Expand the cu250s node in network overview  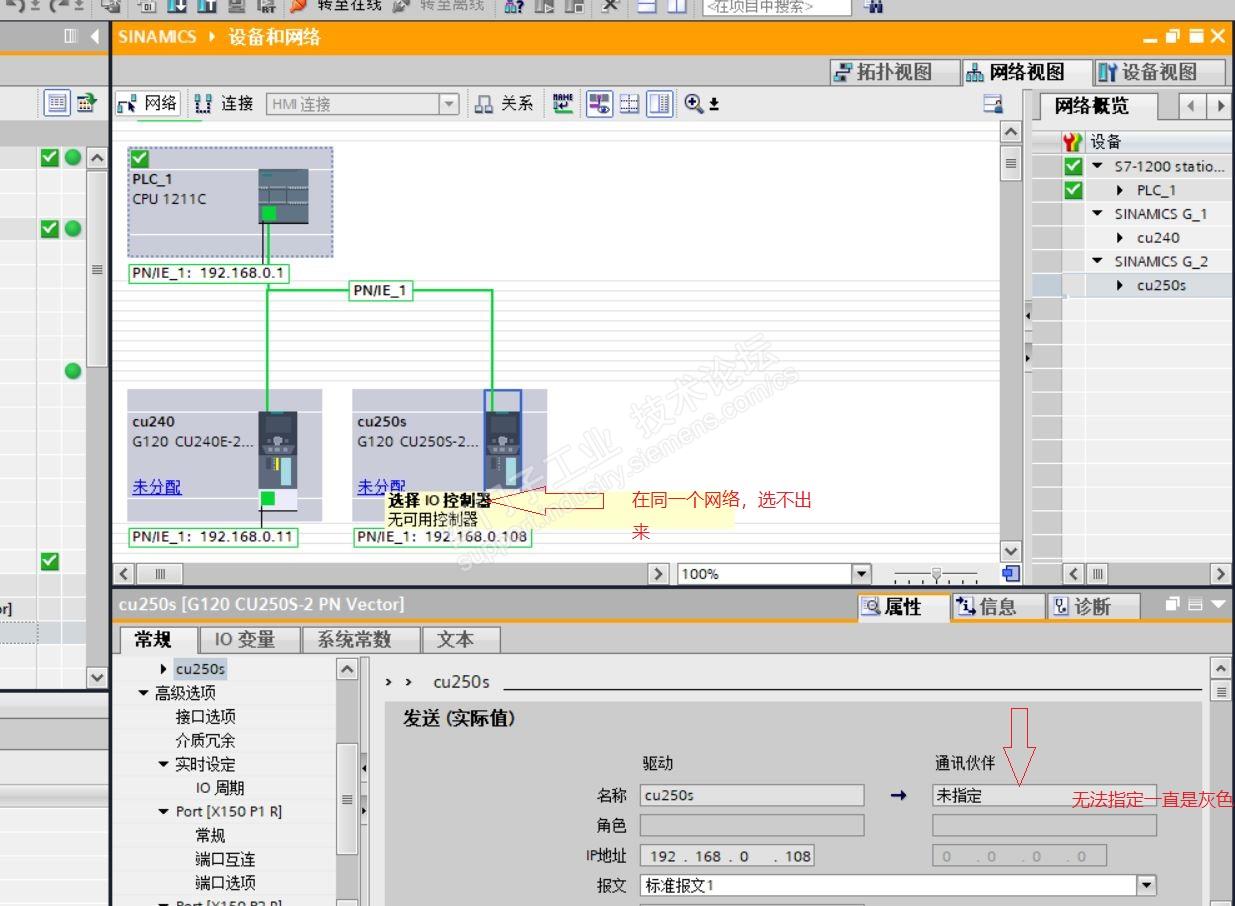tap(1120, 286)
